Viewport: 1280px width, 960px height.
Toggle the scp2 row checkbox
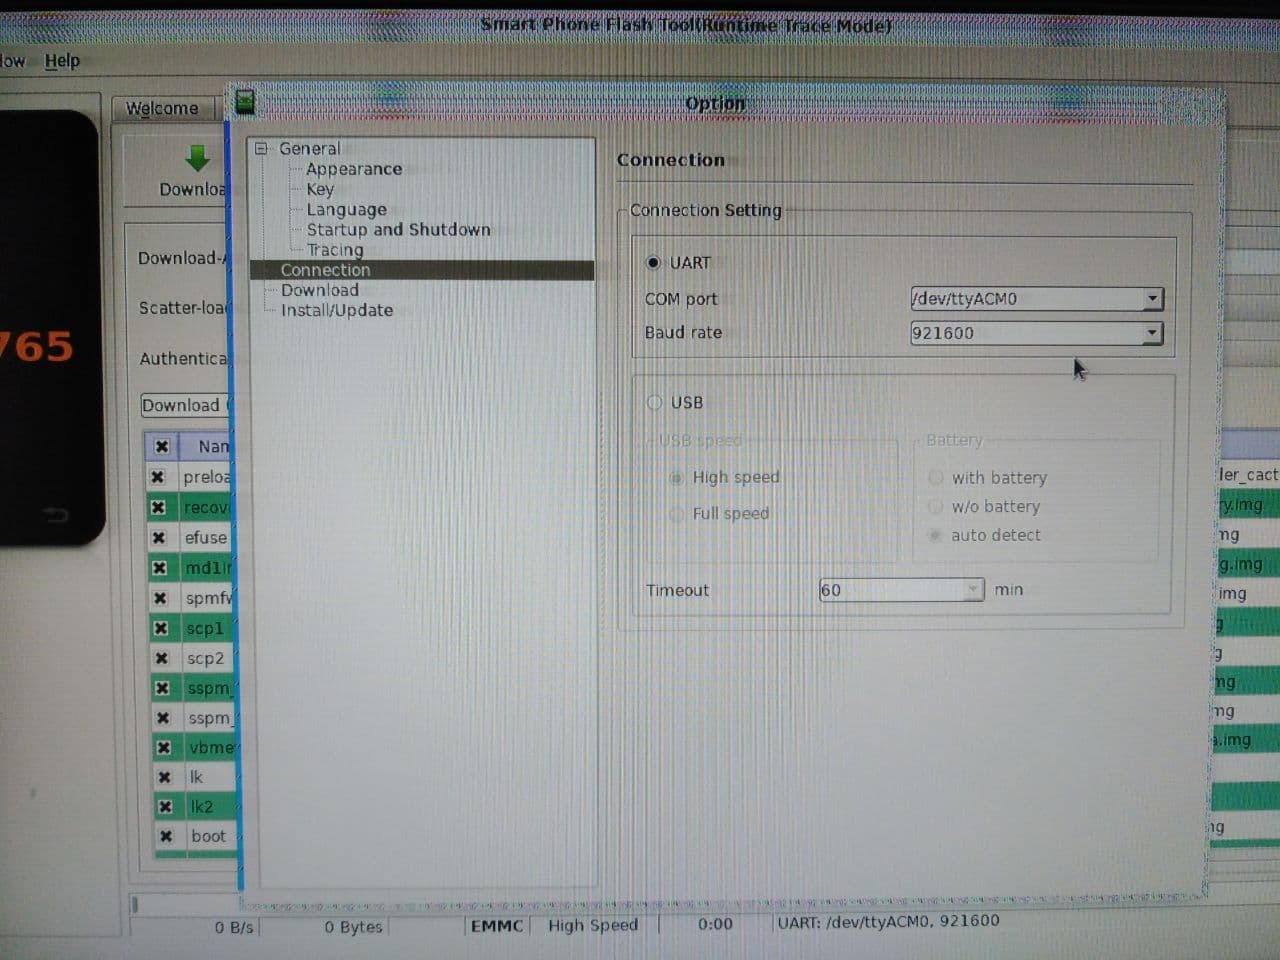tap(161, 658)
